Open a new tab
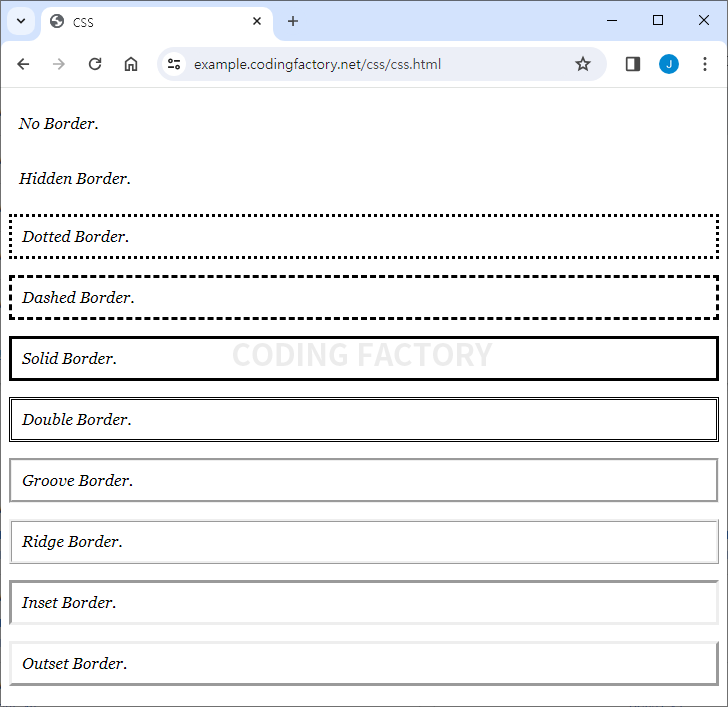The width and height of the screenshot is (728, 707). [x=293, y=21]
